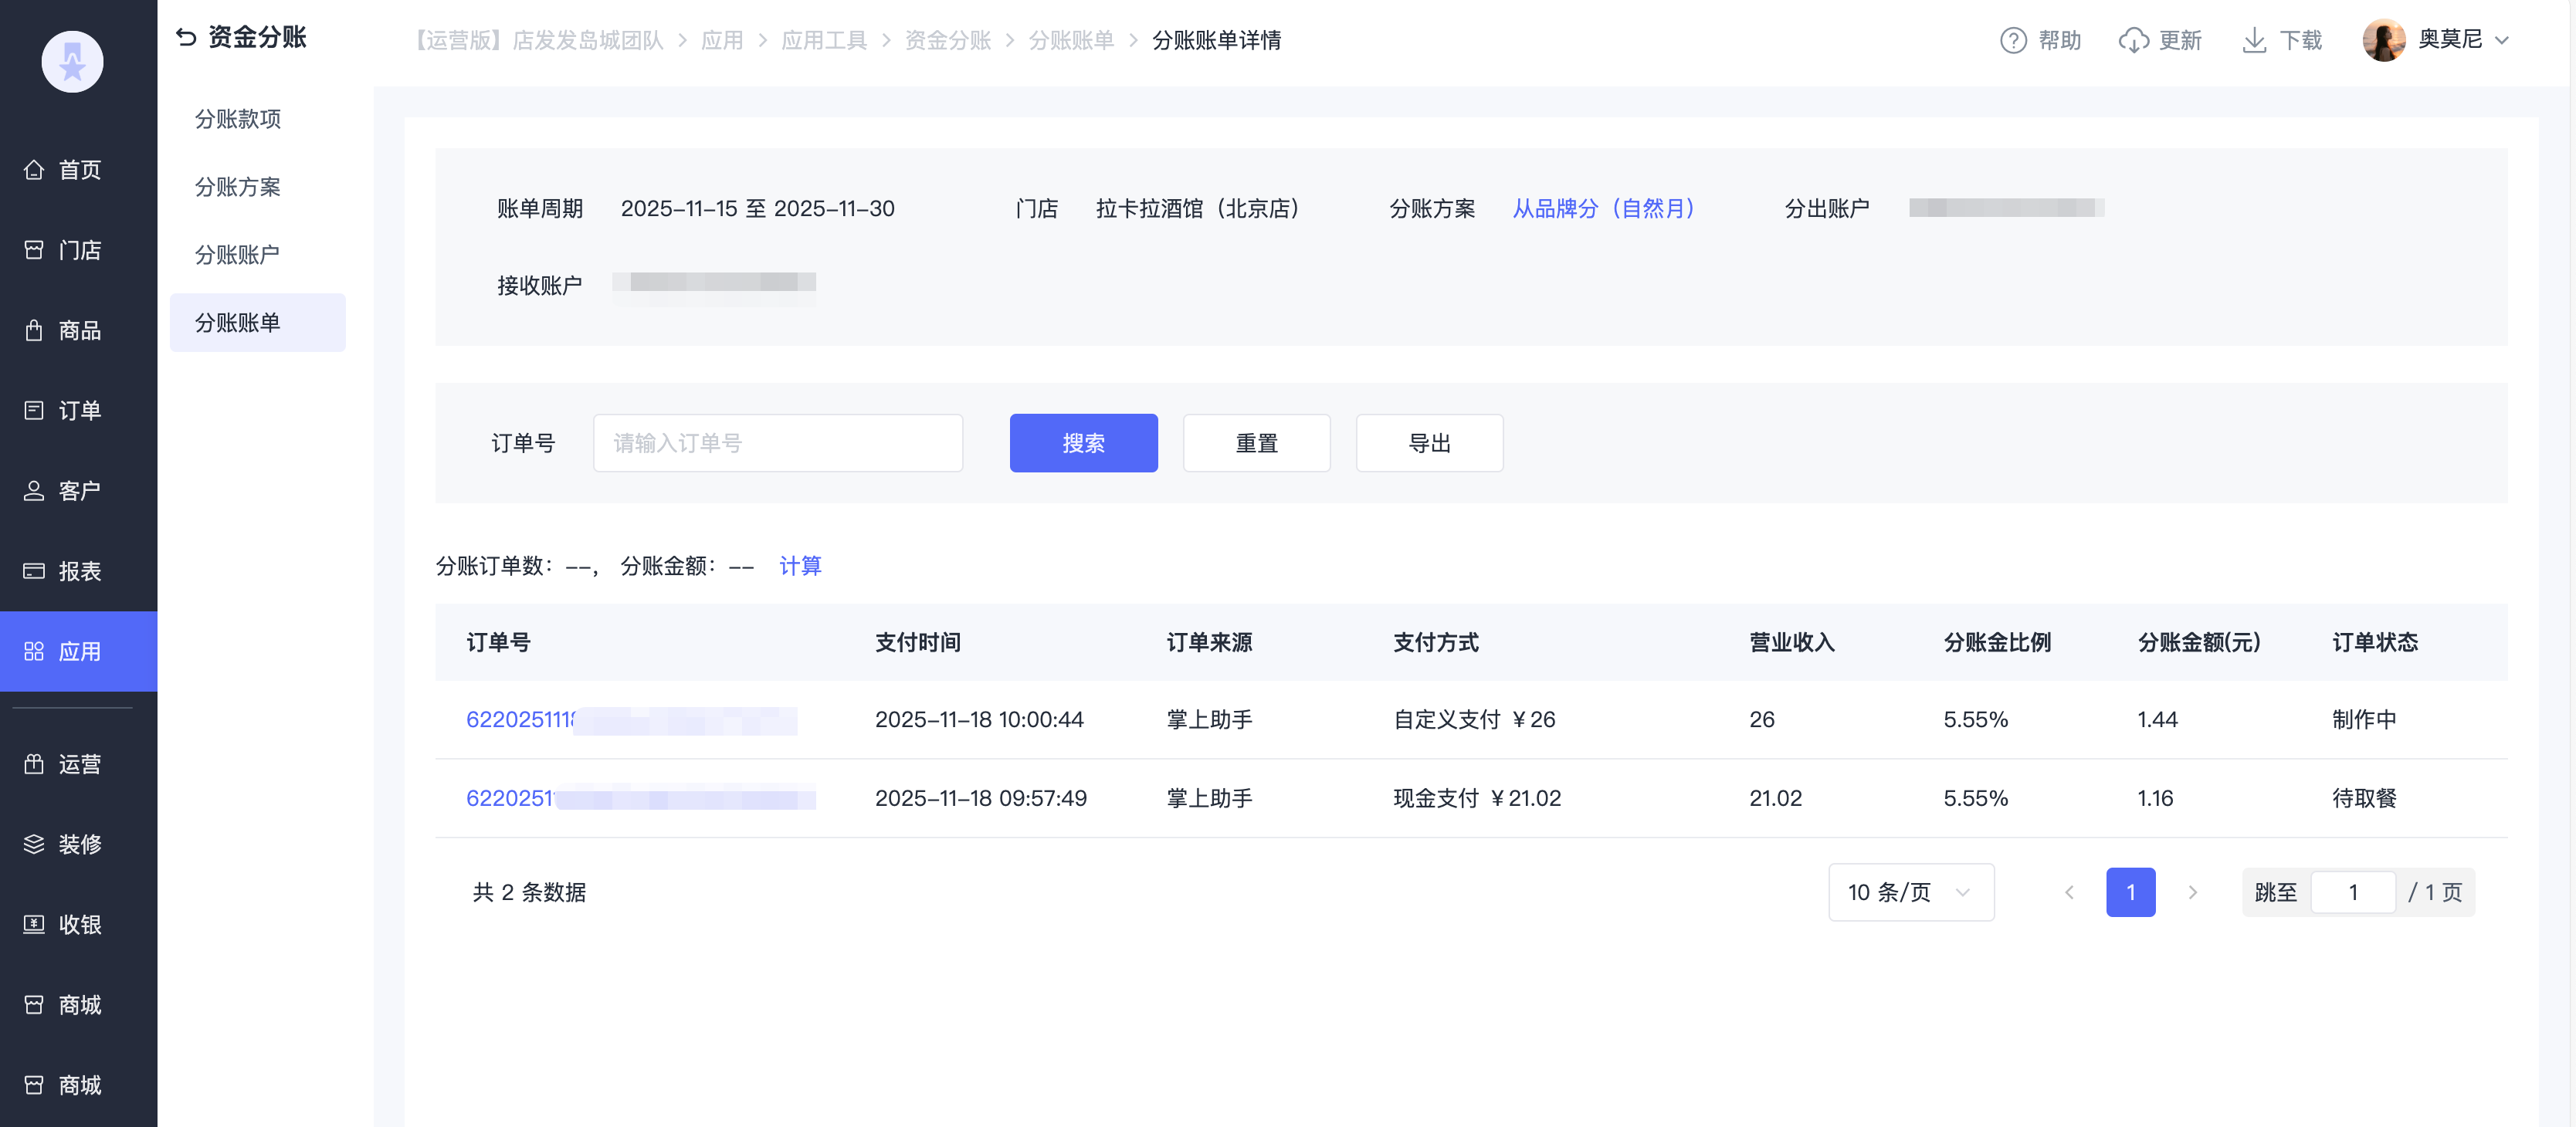Go to next page using right chevron
Screen dimensions: 2576x1127
pyautogui.click(x=2192, y=892)
